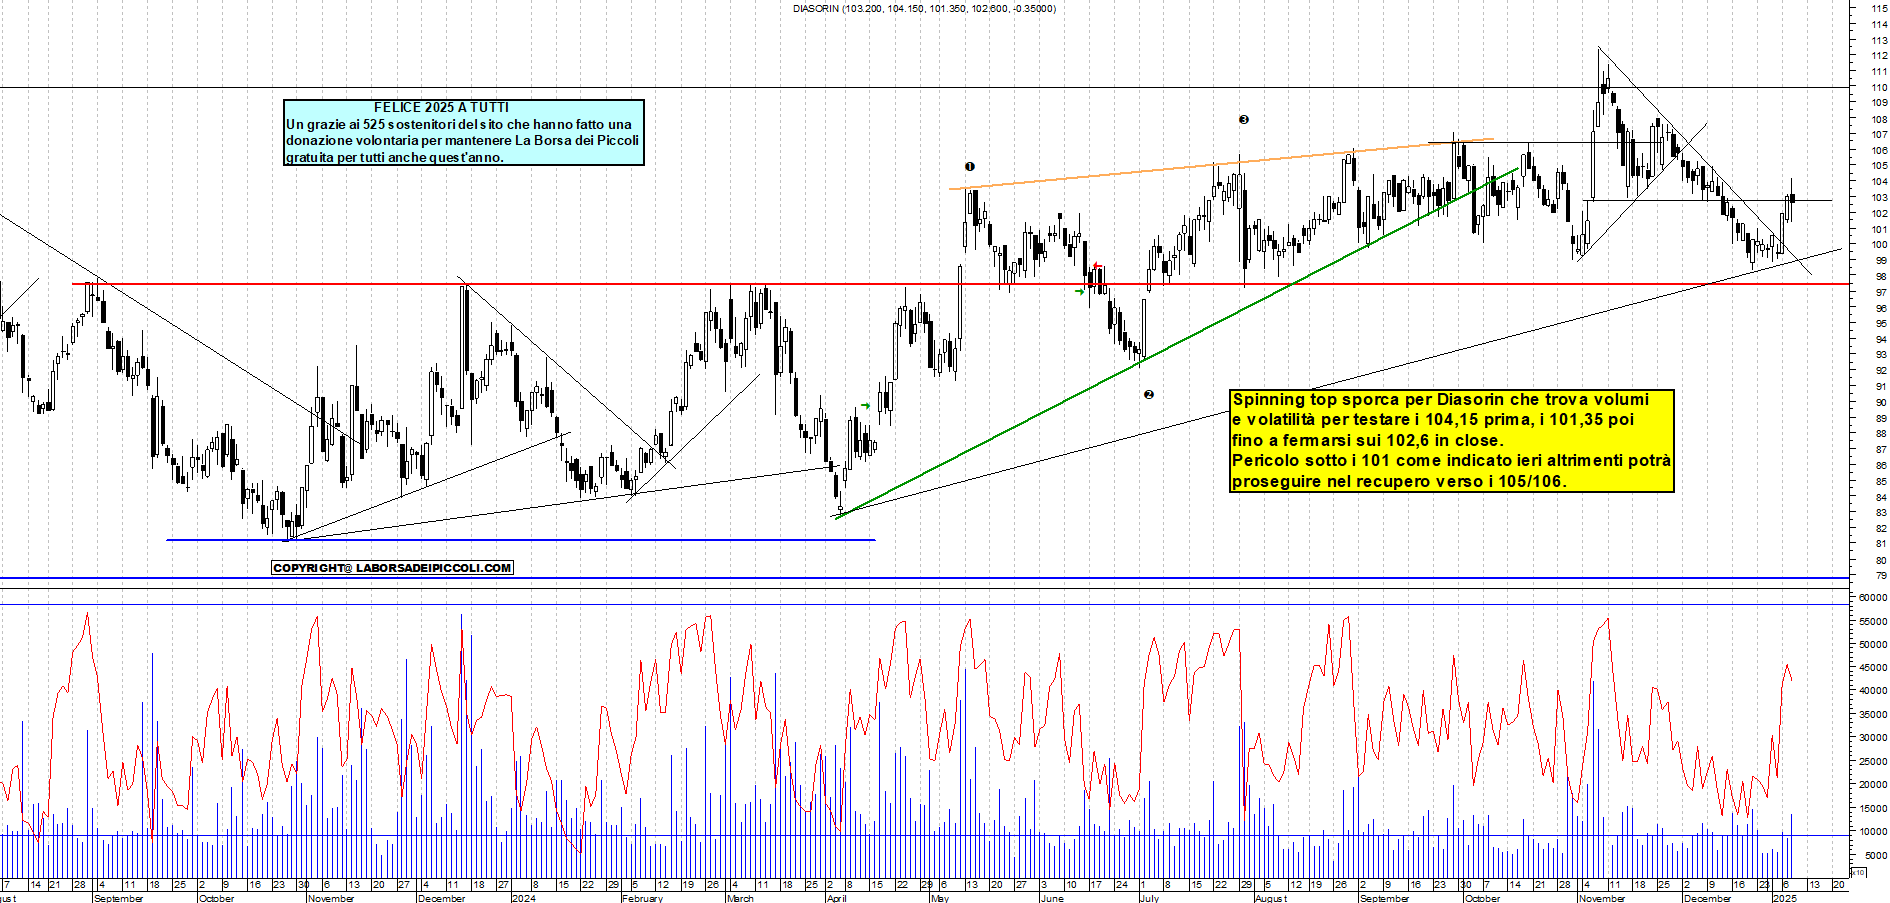Select the 'FELICE 2025 A TUTTI' heading

point(441,107)
